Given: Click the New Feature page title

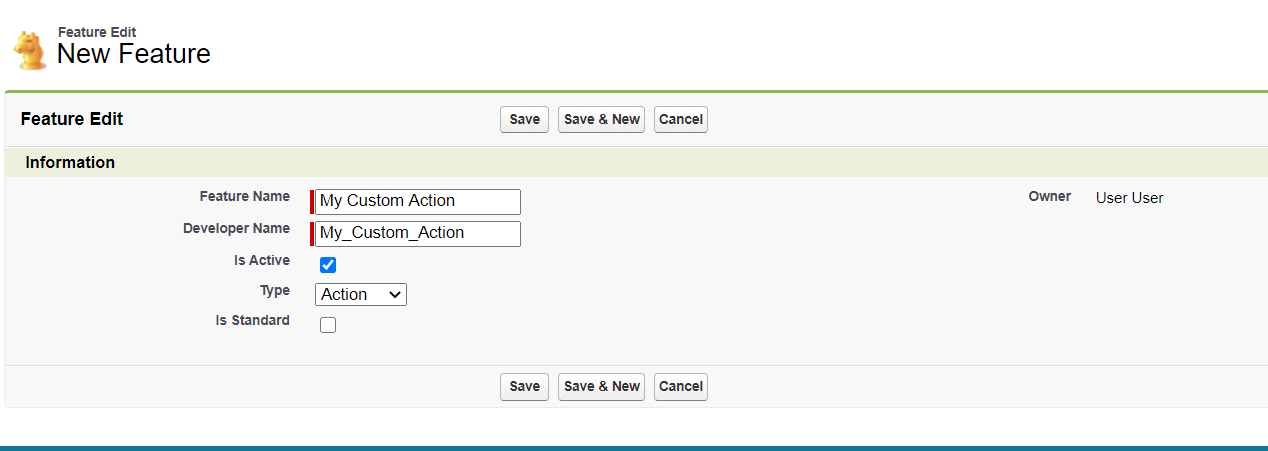Looking at the screenshot, I should point(134,54).
